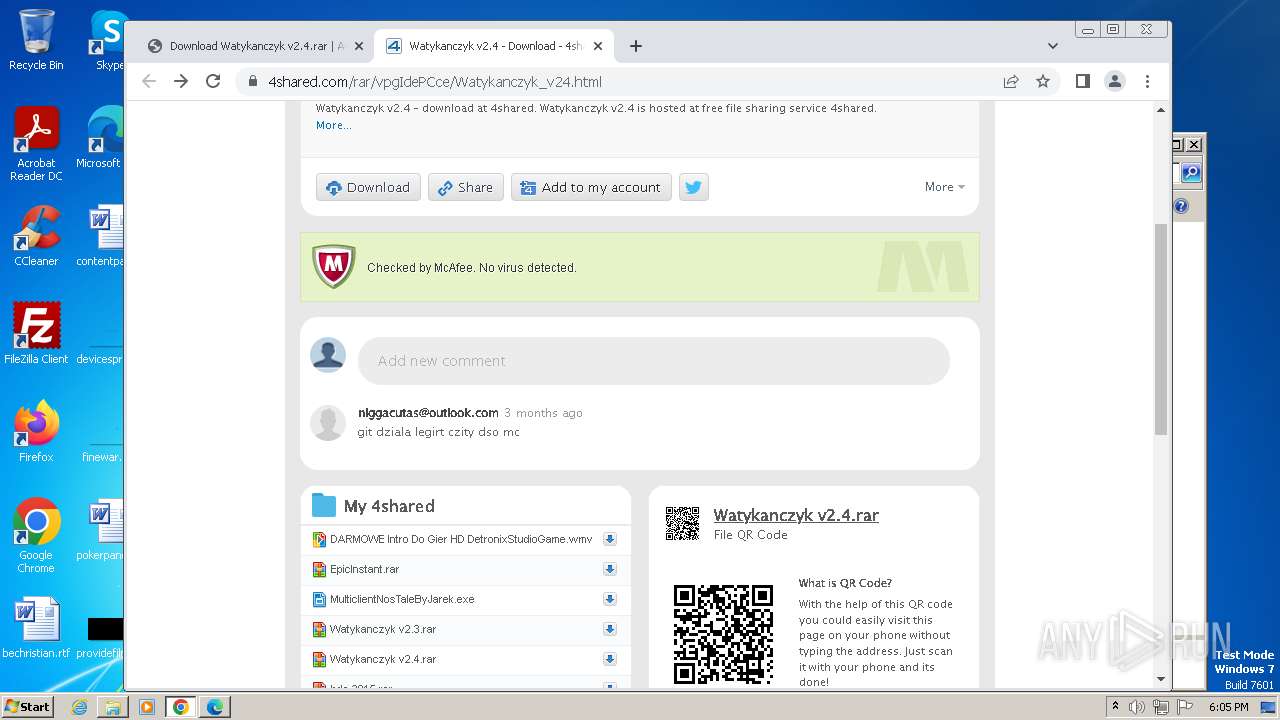Open Firefox desktop shortcut
This screenshot has height=720, width=1280.
pos(36,431)
